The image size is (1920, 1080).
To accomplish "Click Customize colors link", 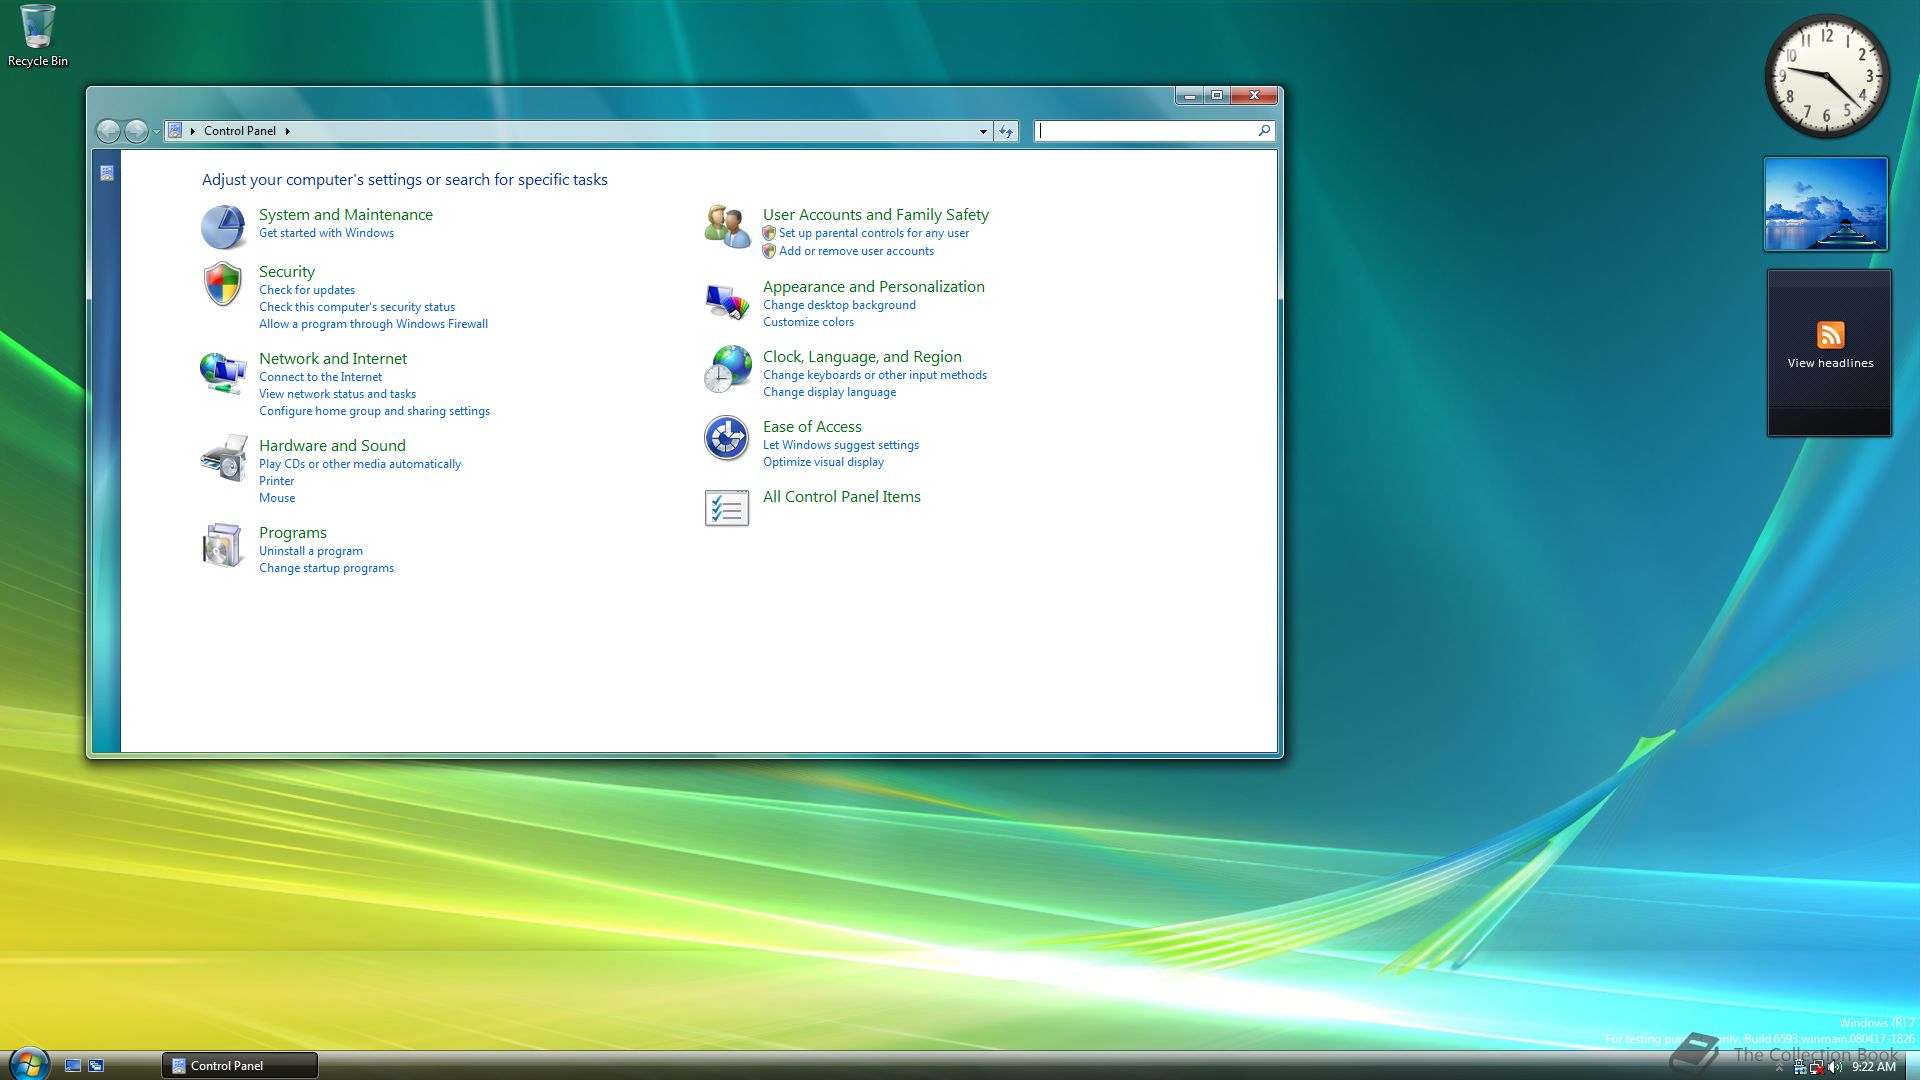I will [x=808, y=322].
